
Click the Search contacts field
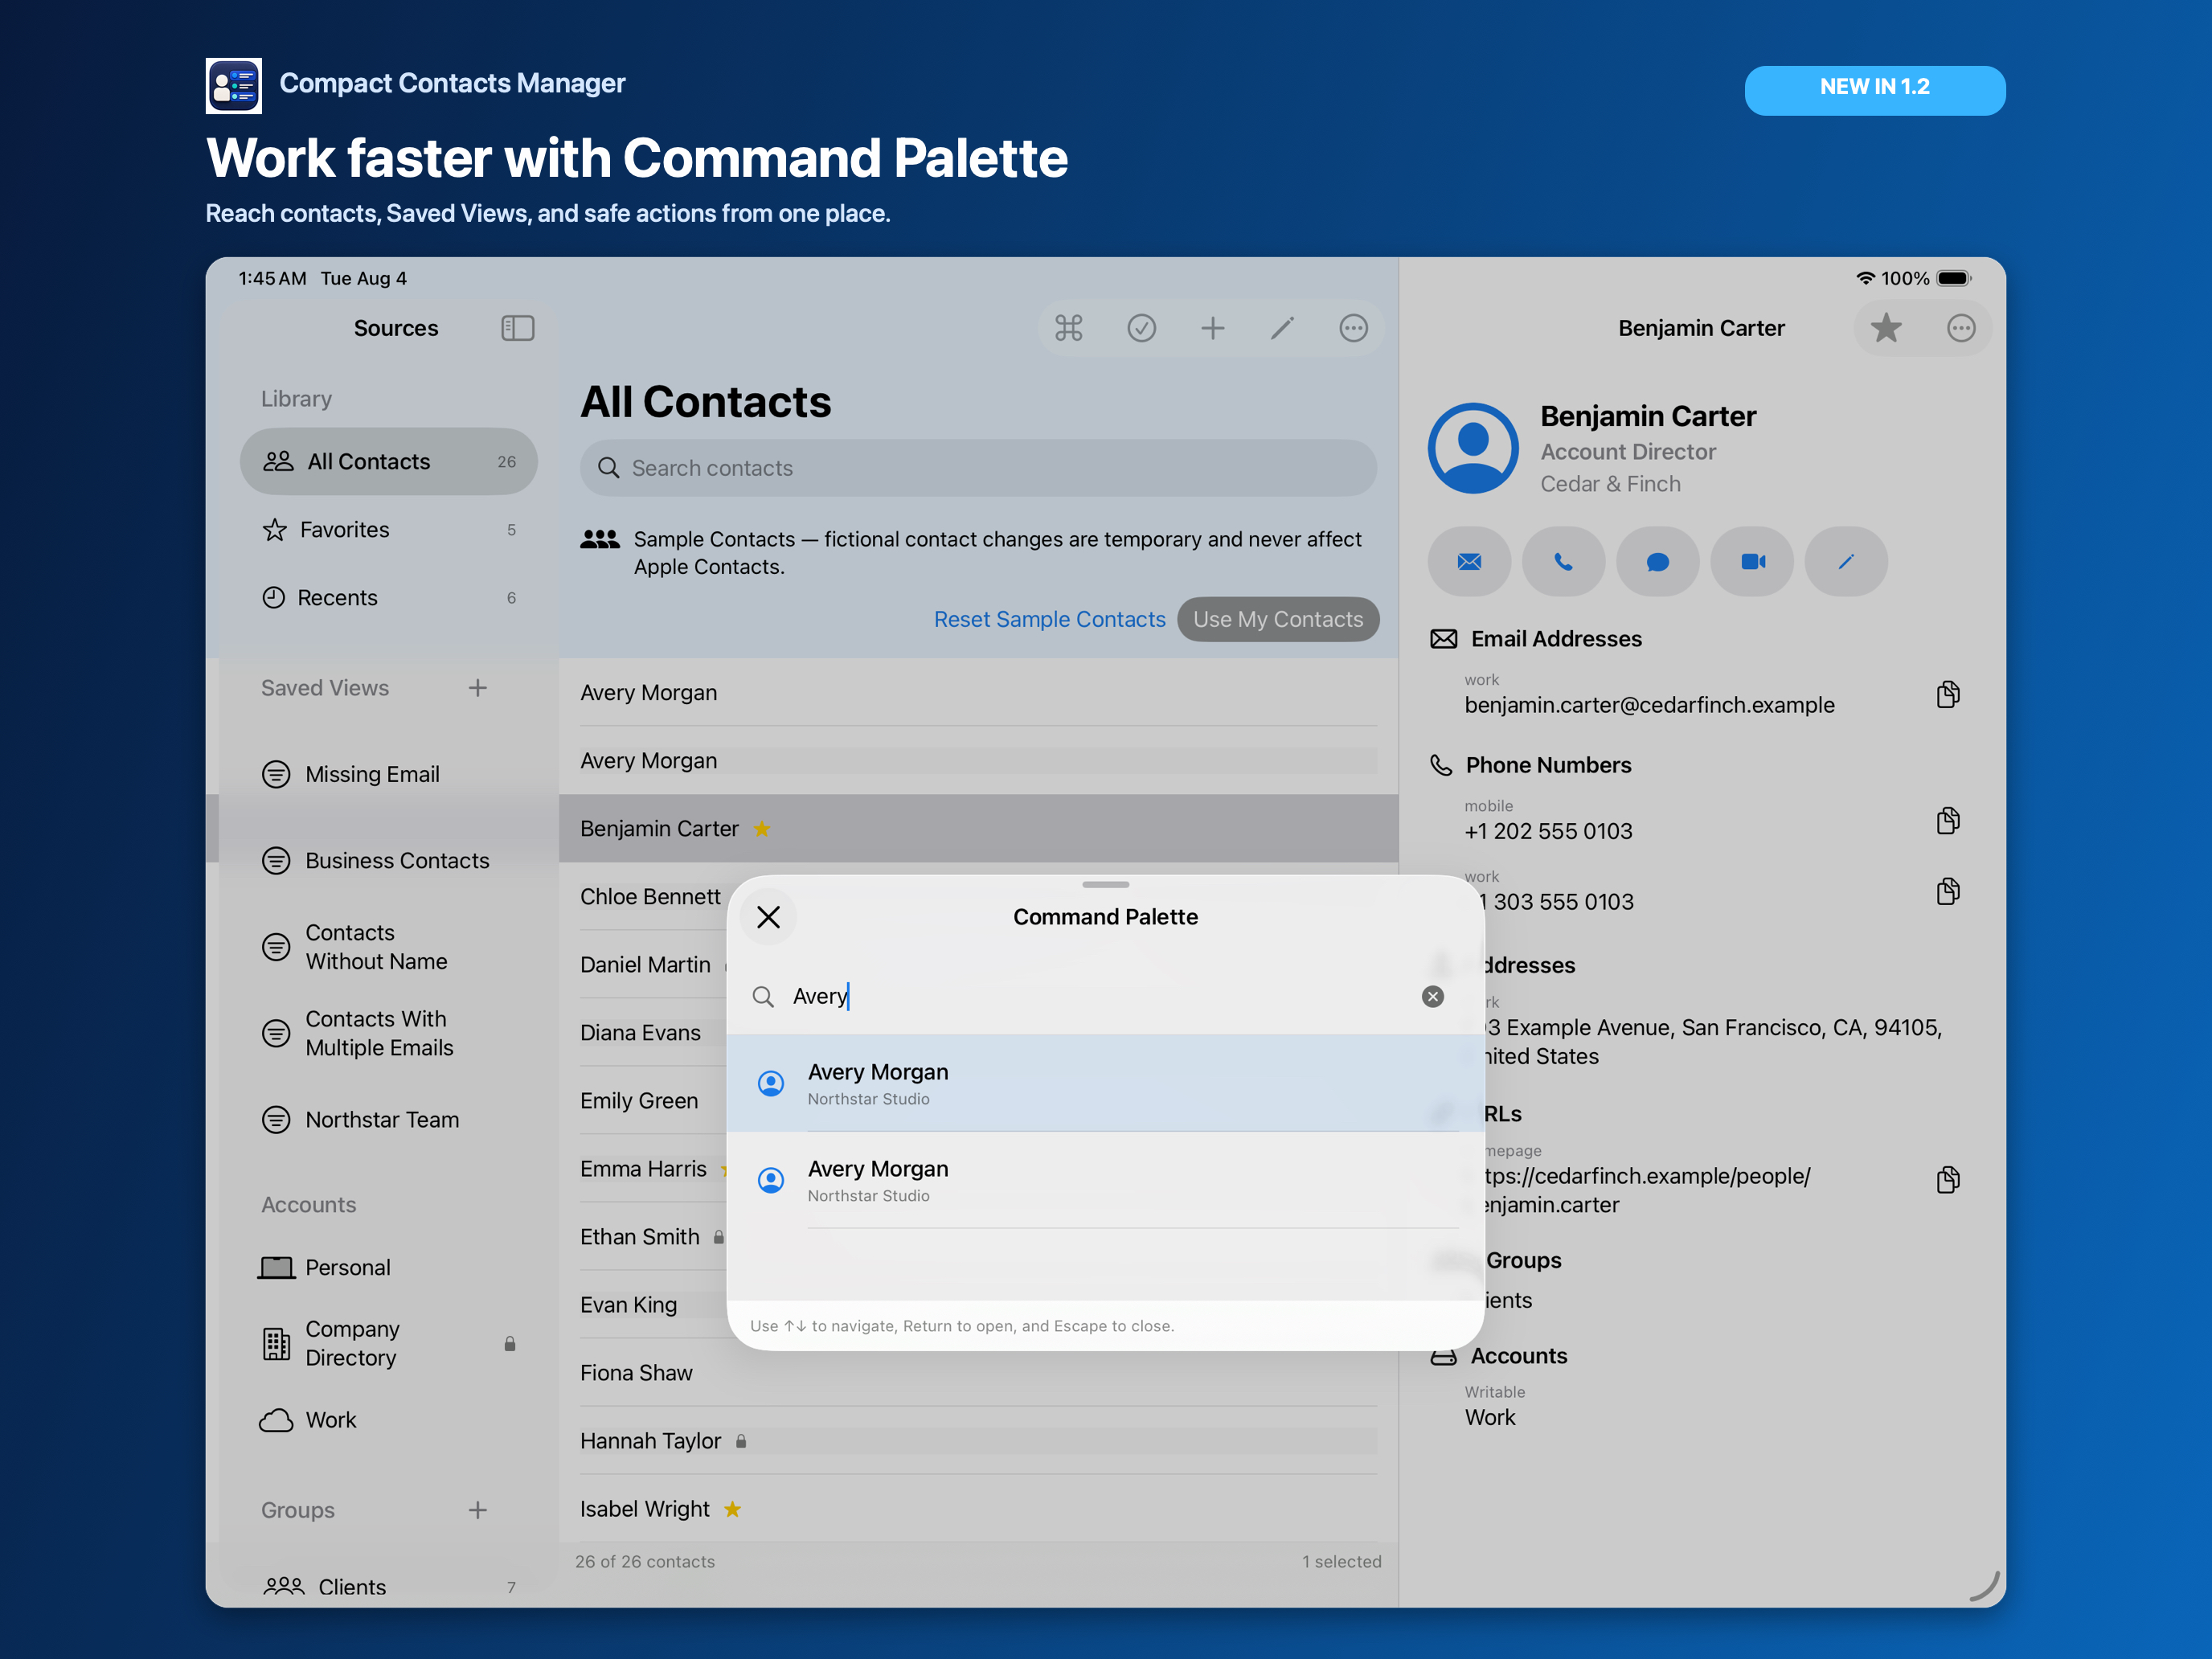[978, 468]
